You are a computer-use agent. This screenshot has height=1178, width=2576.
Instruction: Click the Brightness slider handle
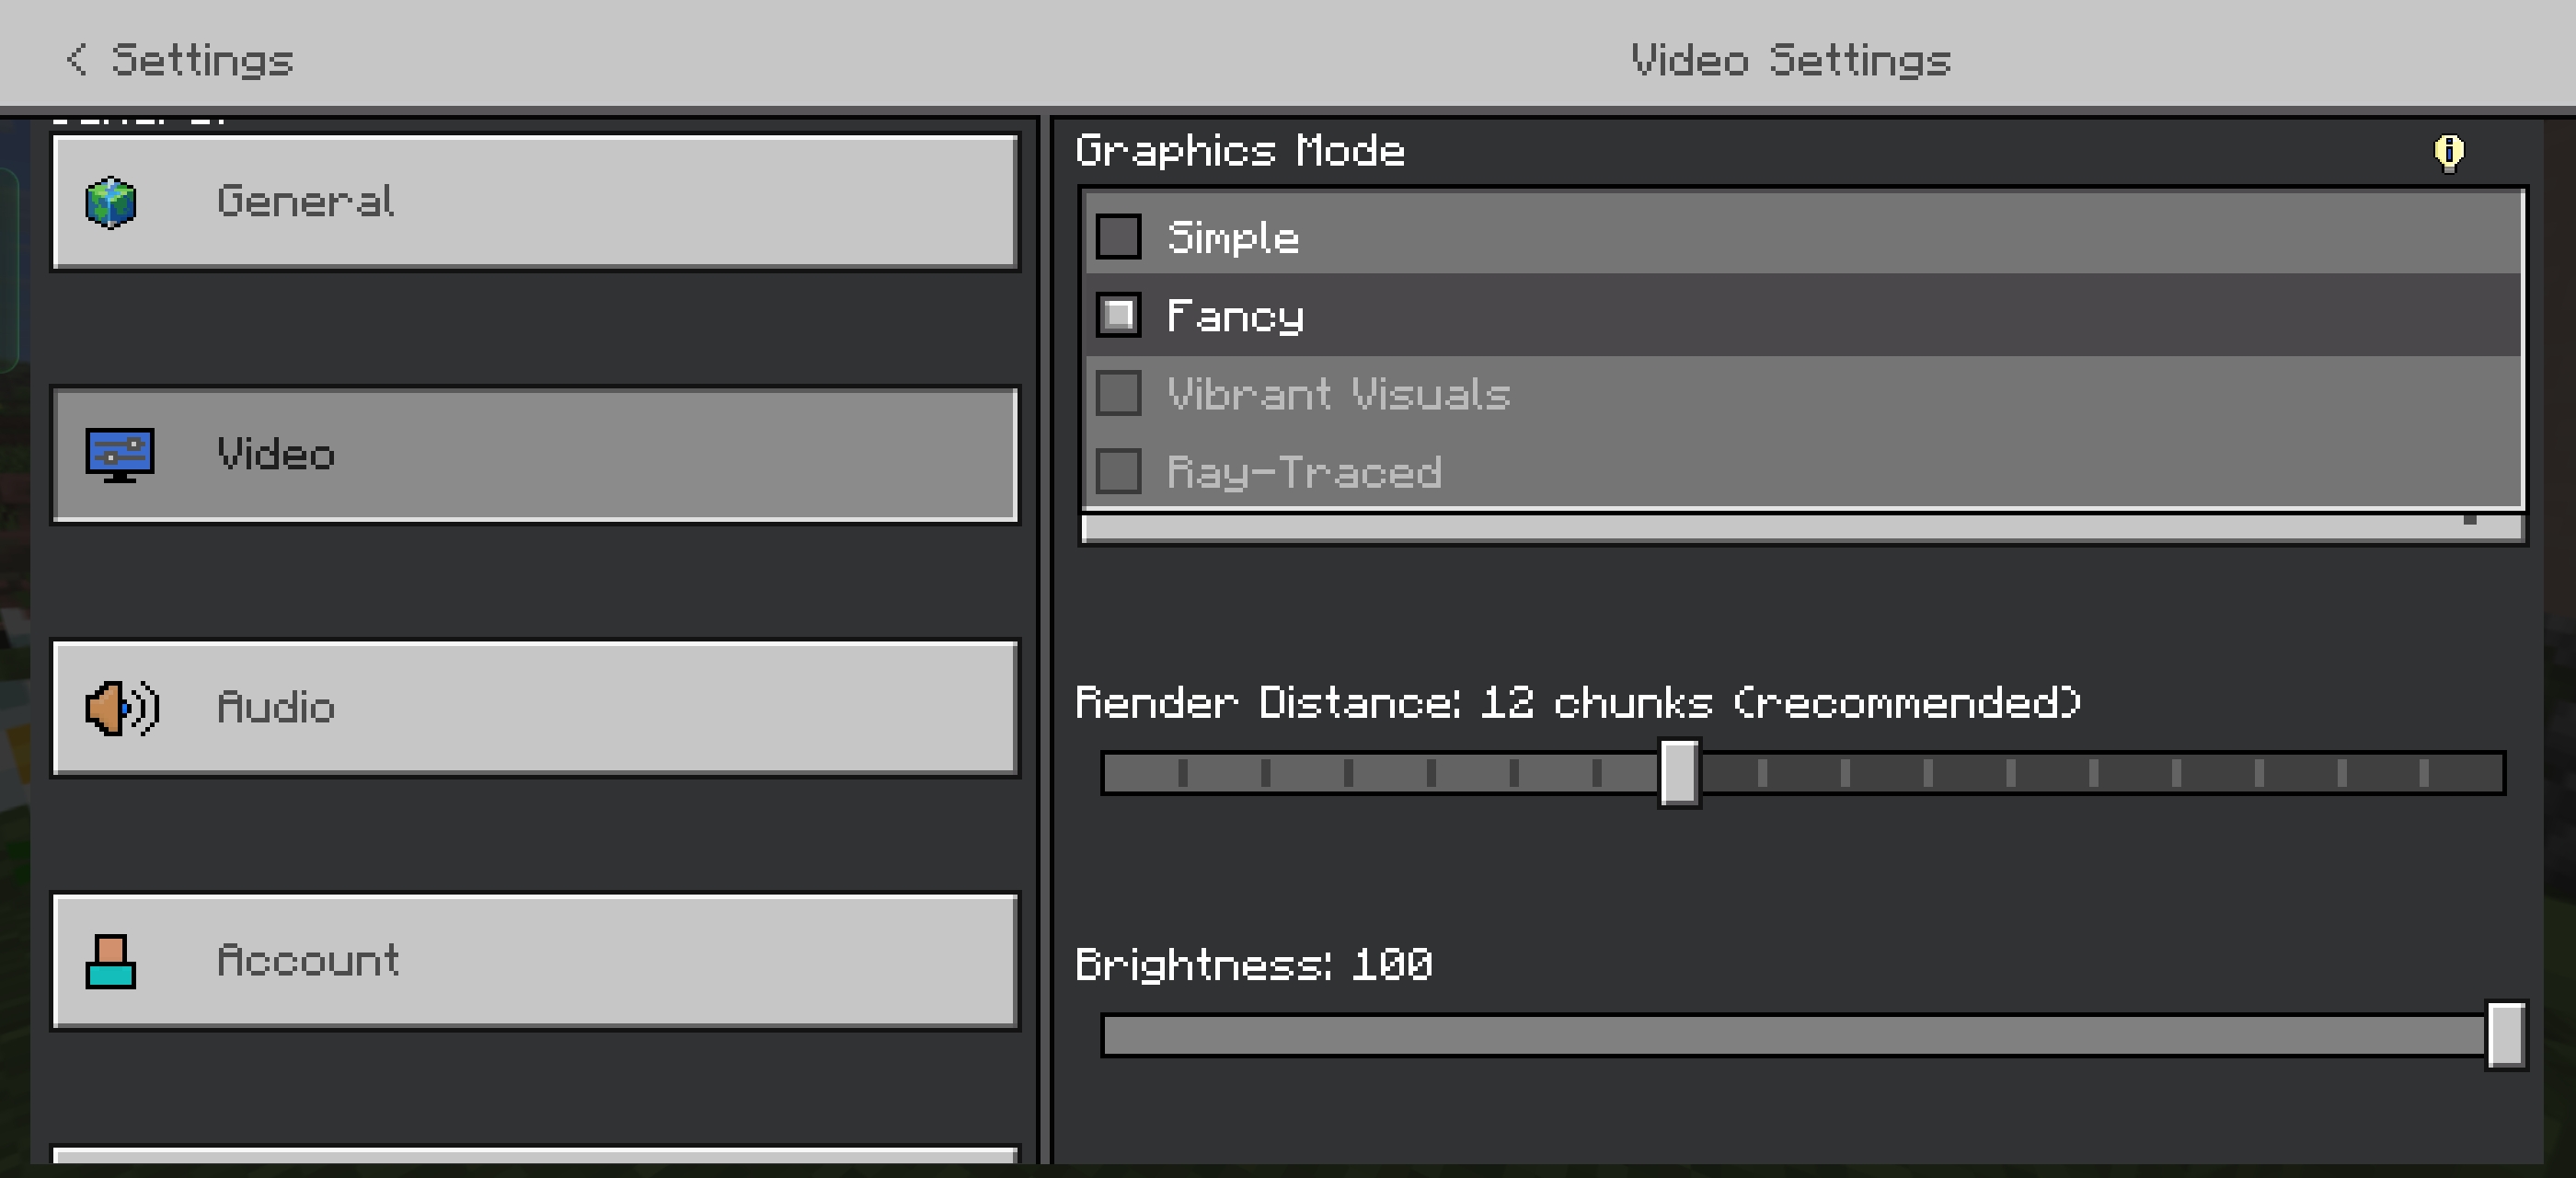2505,1035
